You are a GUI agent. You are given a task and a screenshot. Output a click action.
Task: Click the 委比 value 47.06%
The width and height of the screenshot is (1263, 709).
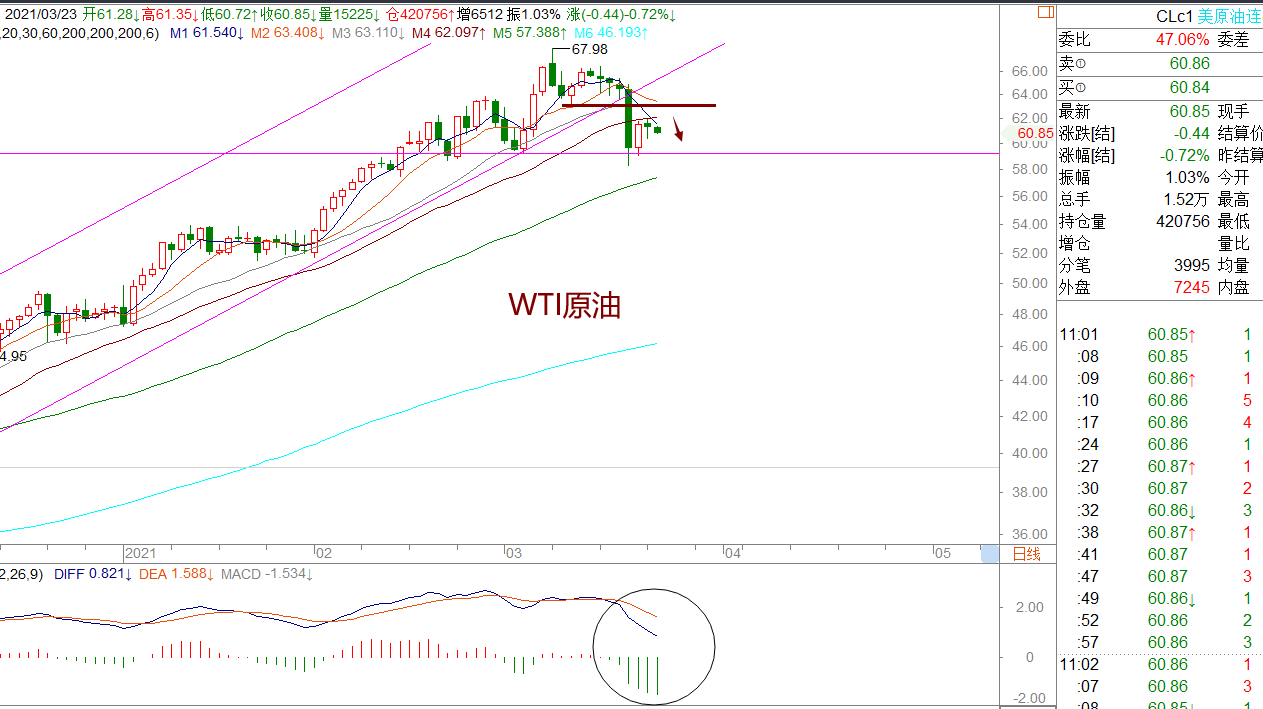coord(1182,40)
